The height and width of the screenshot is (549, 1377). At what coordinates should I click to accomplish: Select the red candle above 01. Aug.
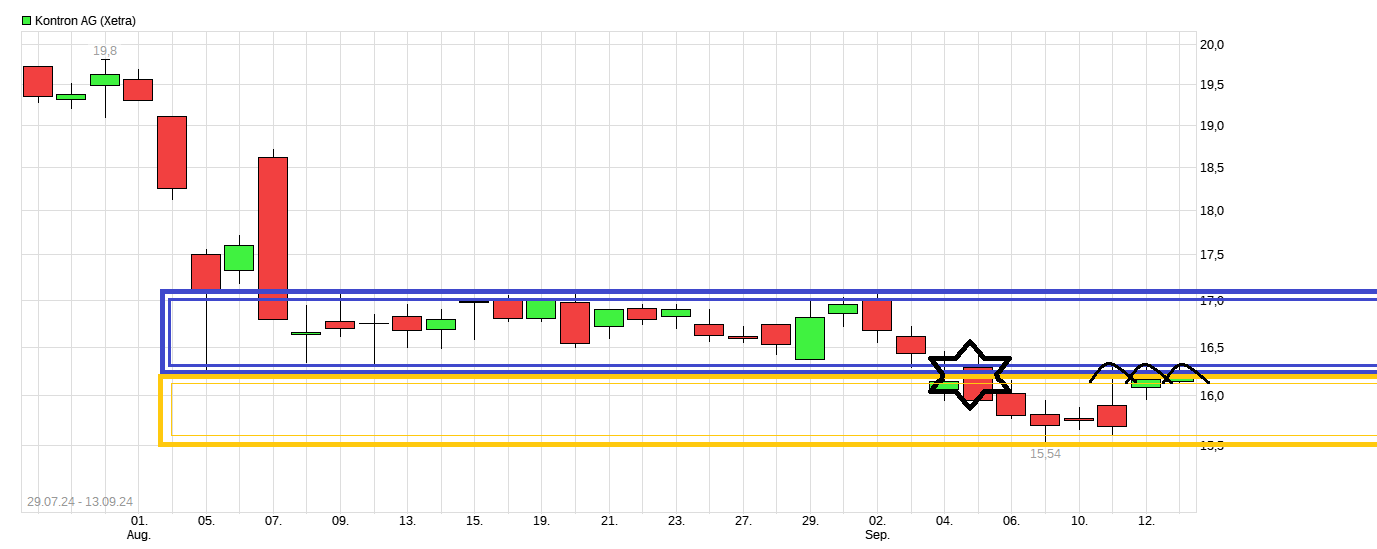point(138,90)
